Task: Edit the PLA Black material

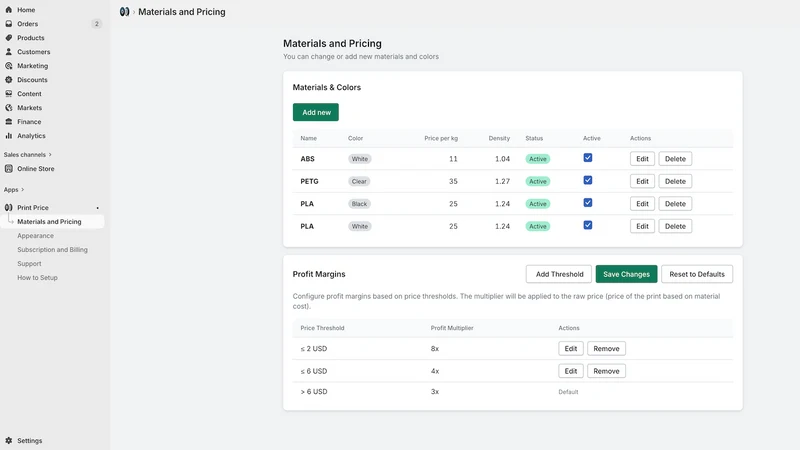Action: tap(642, 204)
